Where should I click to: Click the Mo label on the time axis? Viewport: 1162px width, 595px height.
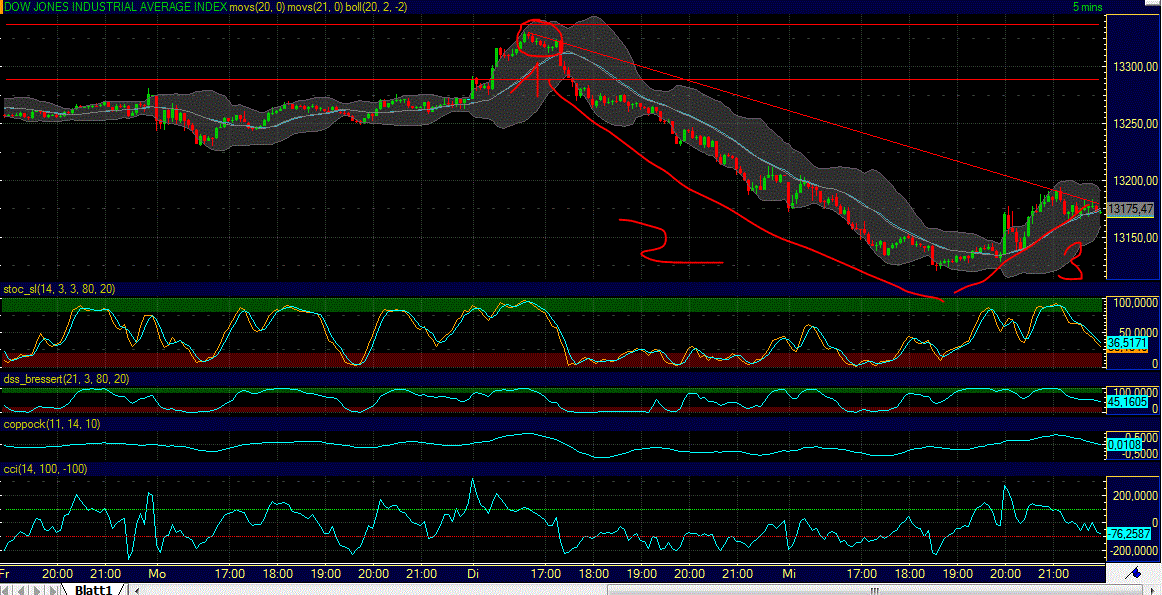click(x=156, y=574)
